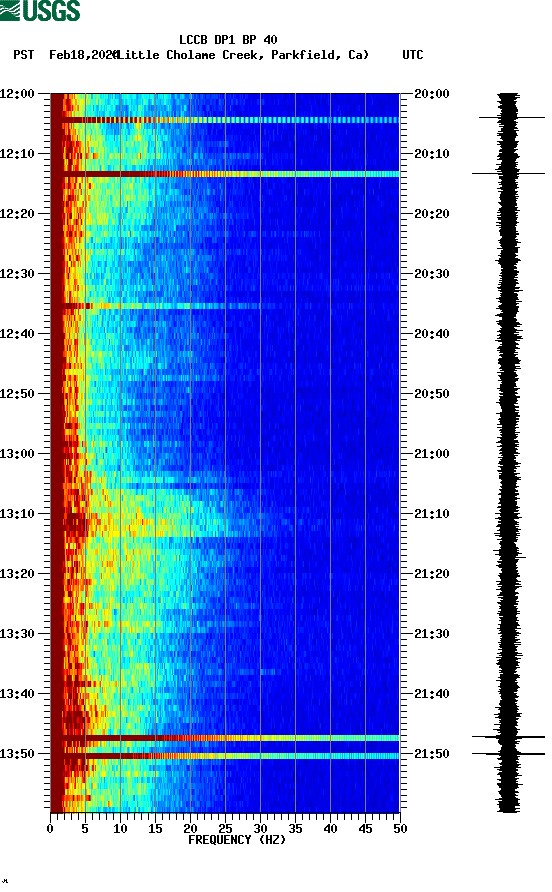Click the 12:00 PST time label
This screenshot has width=552, height=892.
point(17,94)
